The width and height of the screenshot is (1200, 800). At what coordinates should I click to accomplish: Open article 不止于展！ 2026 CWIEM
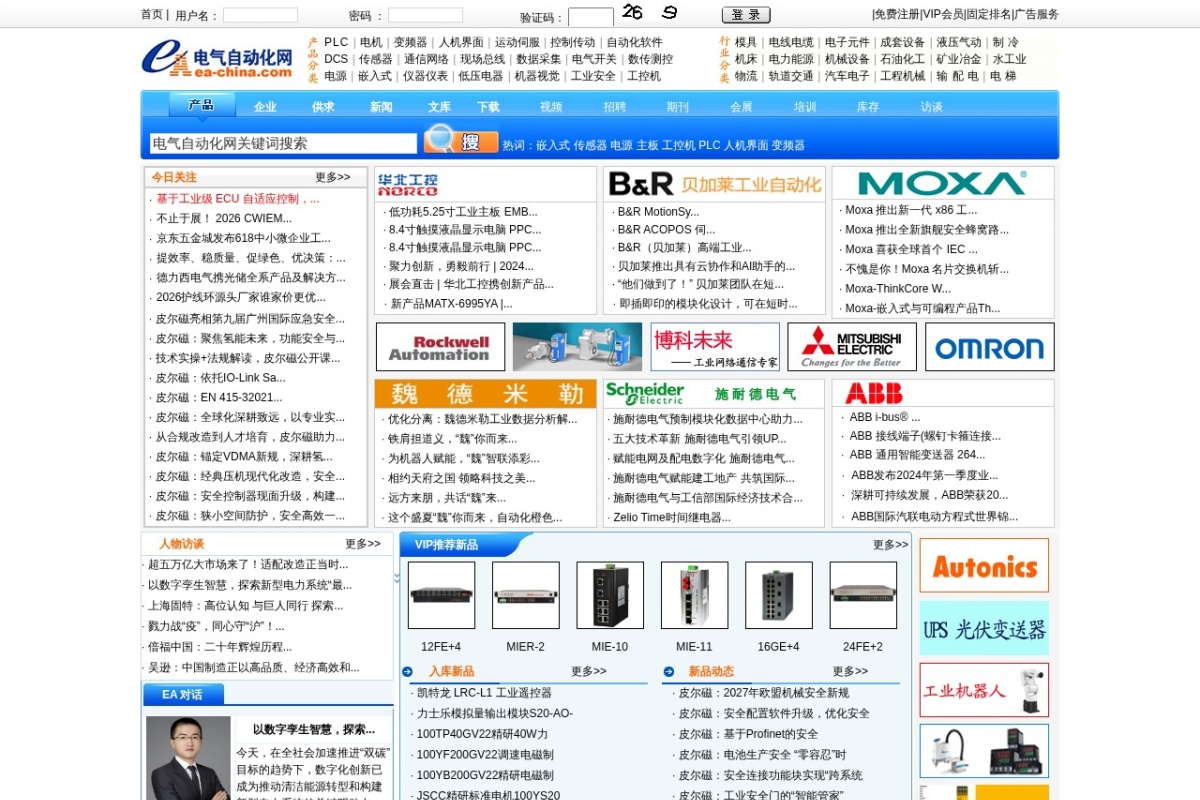(224, 218)
